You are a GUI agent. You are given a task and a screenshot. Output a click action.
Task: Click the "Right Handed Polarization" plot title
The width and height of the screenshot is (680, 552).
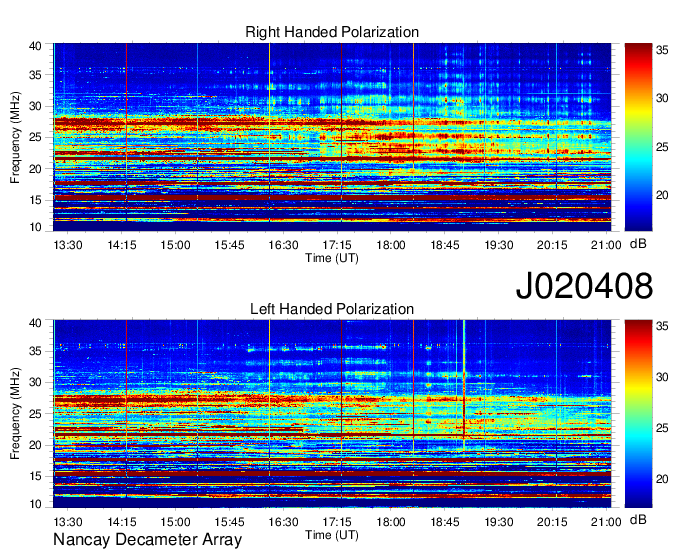pos(332,32)
